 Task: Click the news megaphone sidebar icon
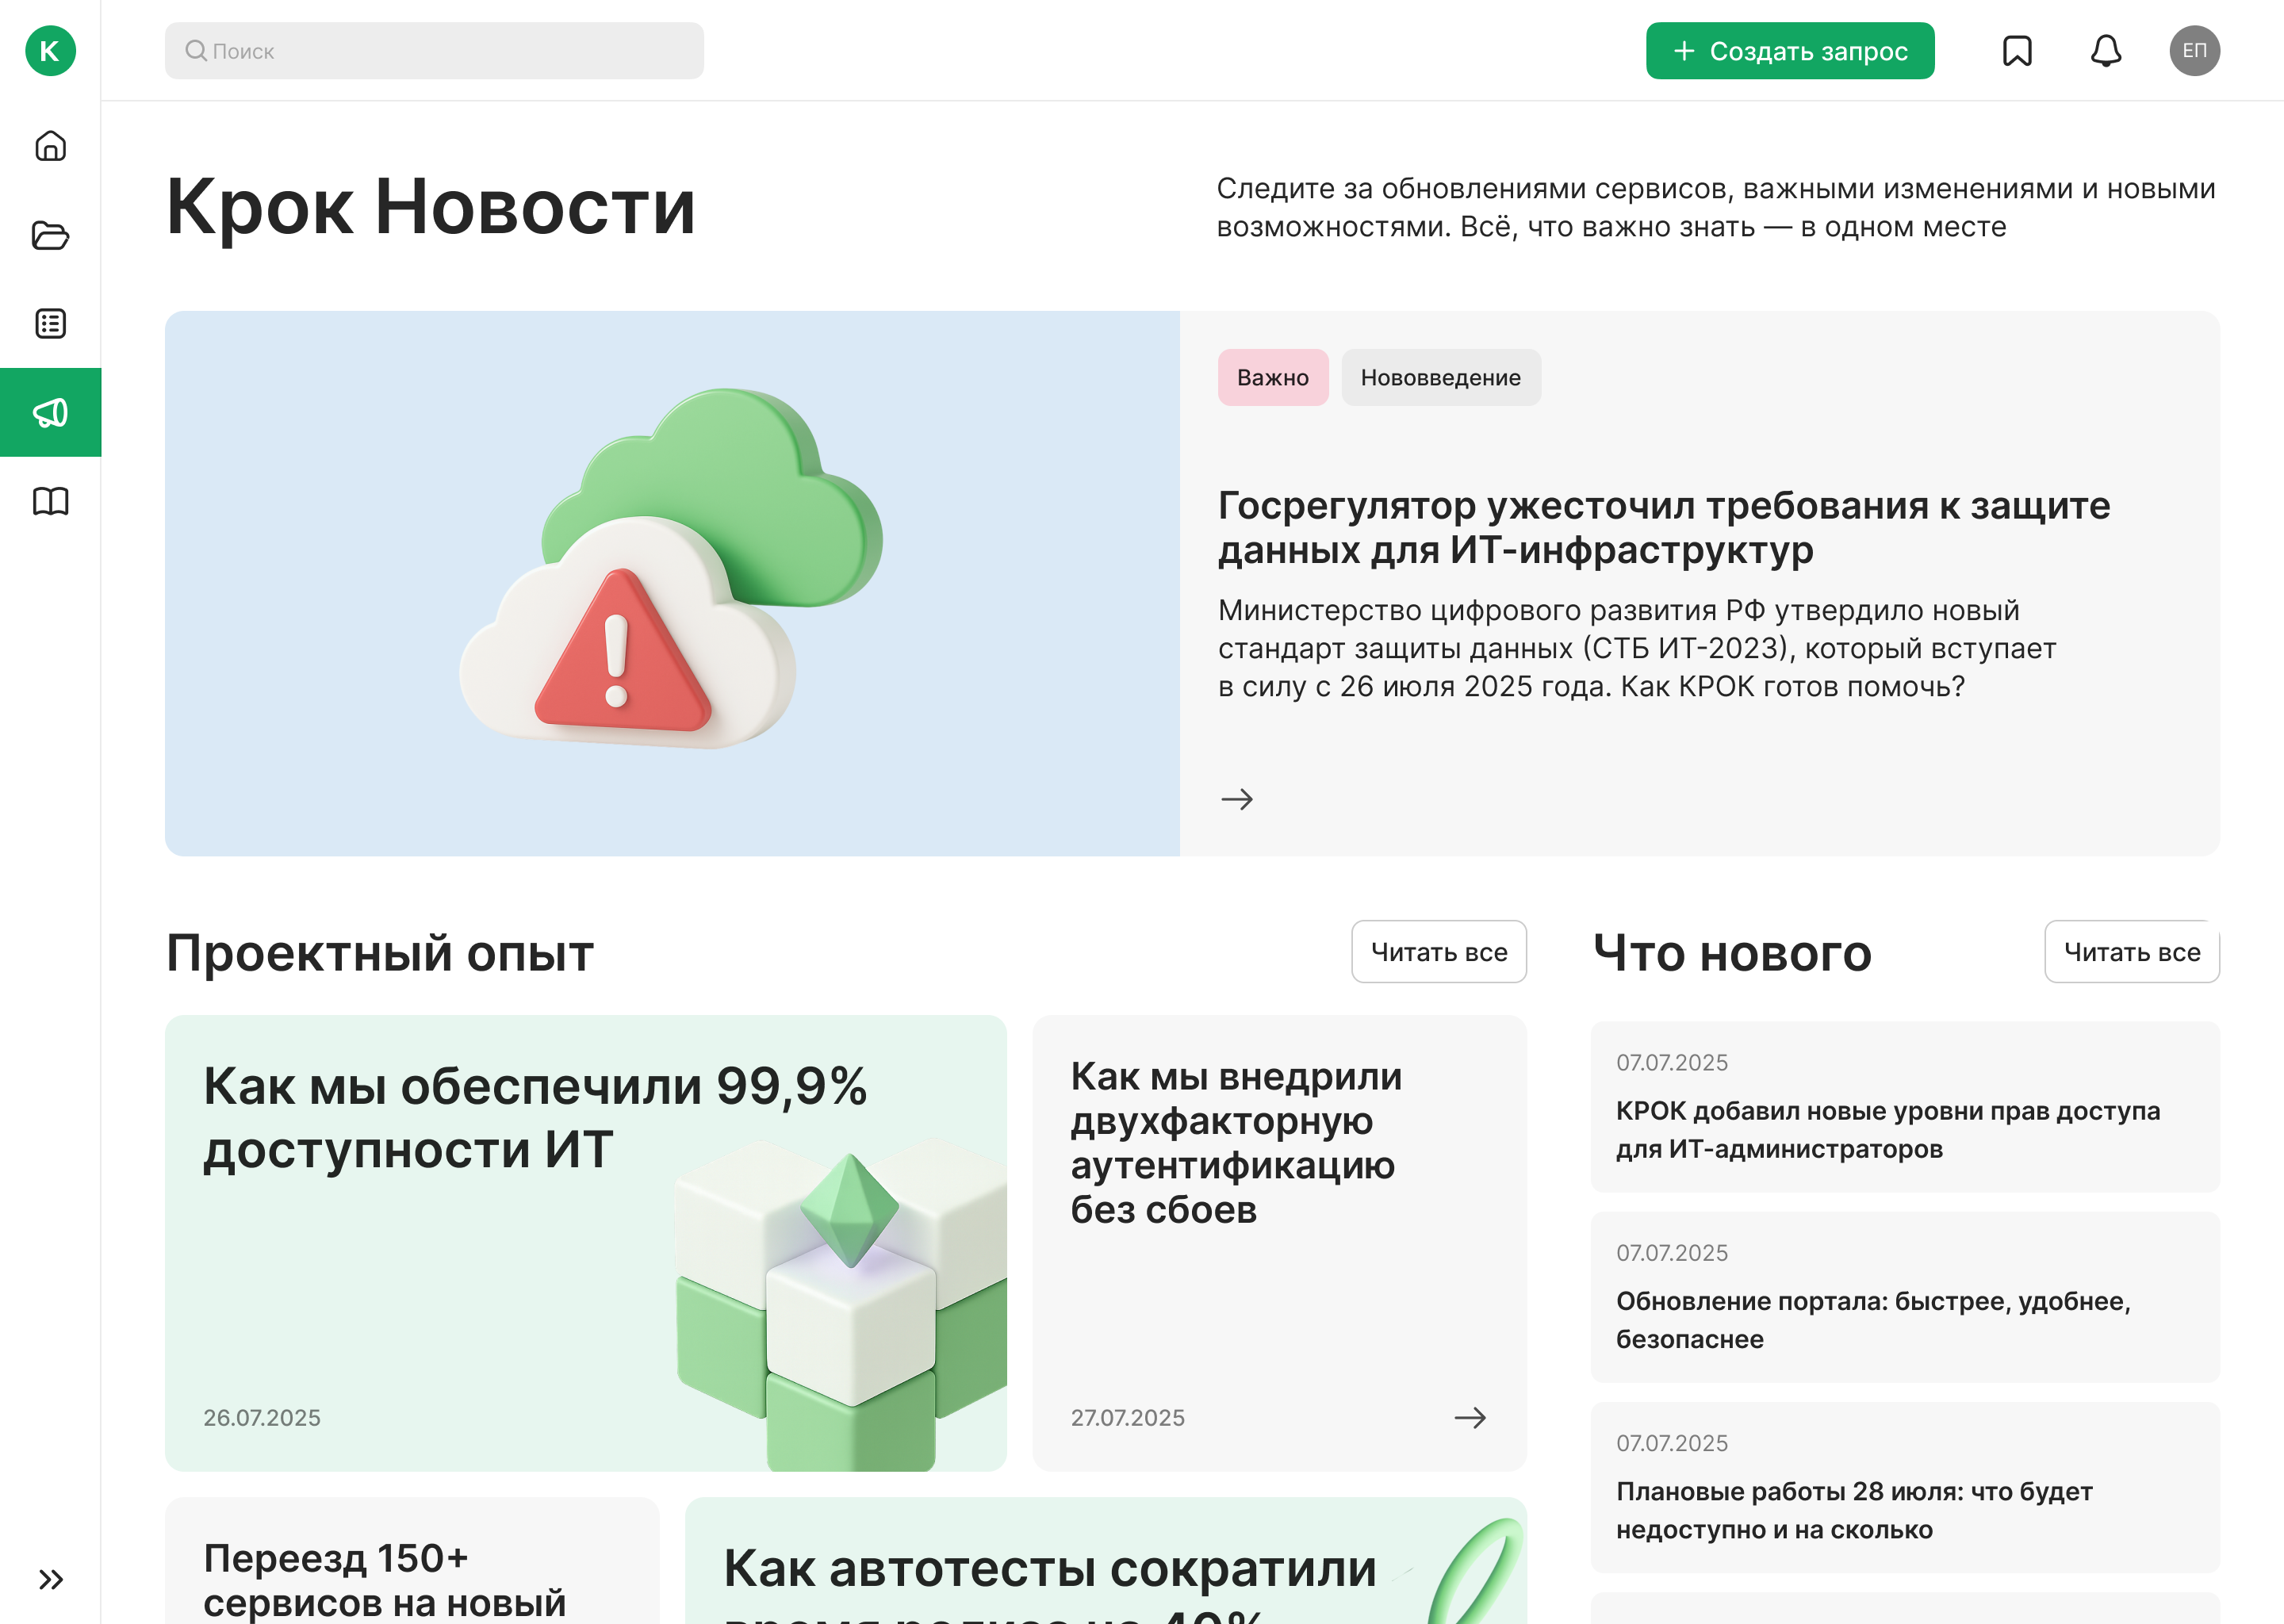(x=50, y=413)
